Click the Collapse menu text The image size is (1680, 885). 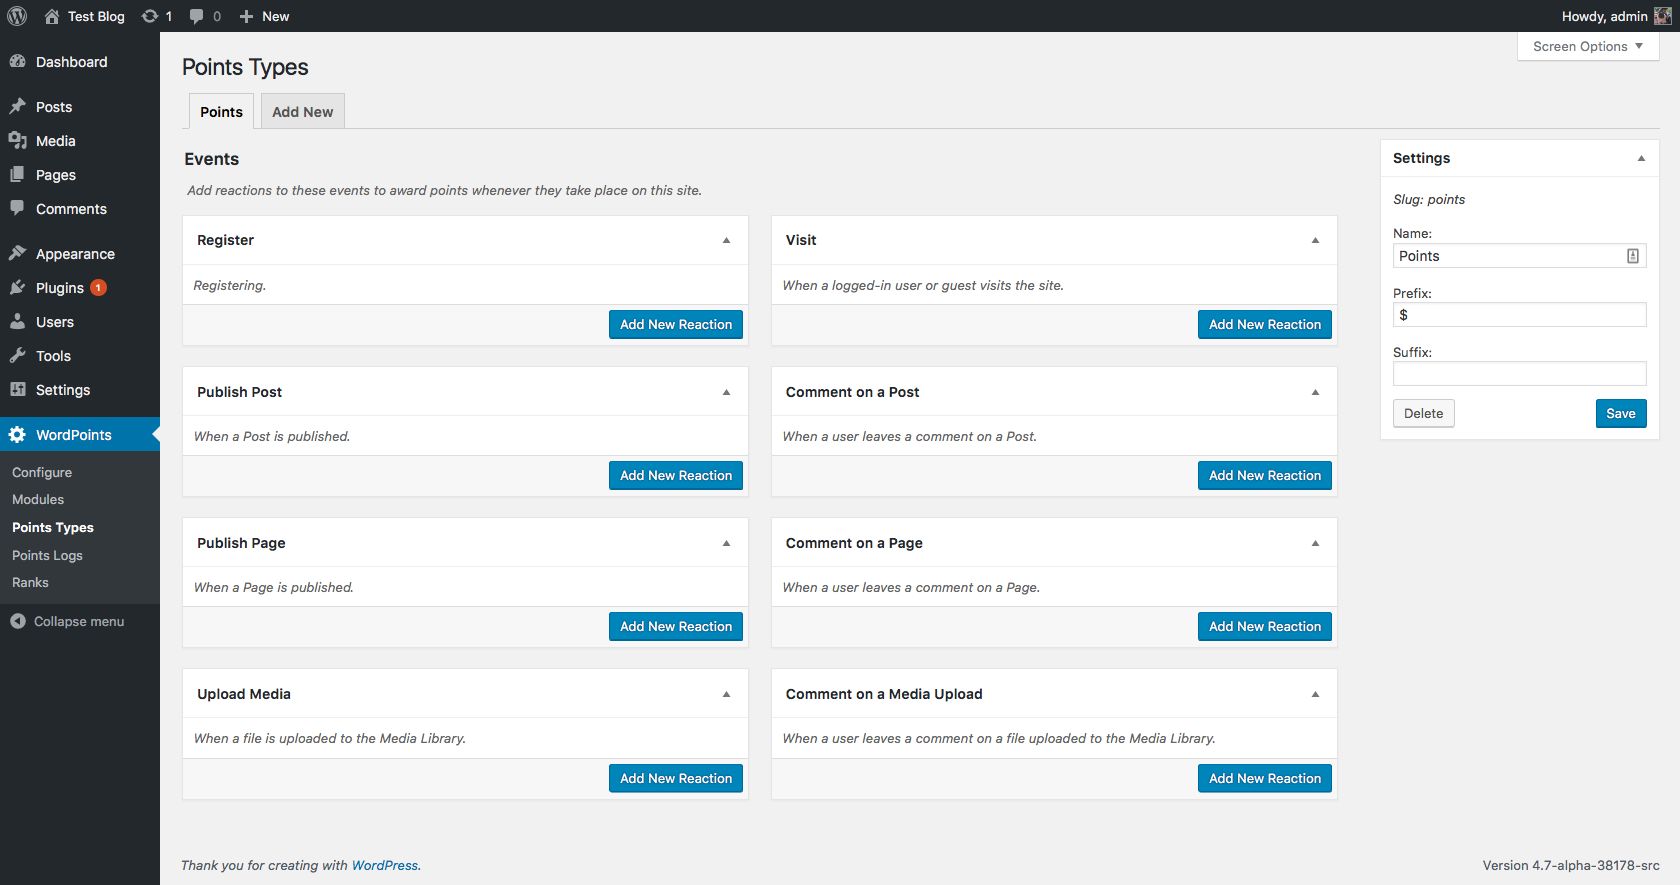point(79,621)
